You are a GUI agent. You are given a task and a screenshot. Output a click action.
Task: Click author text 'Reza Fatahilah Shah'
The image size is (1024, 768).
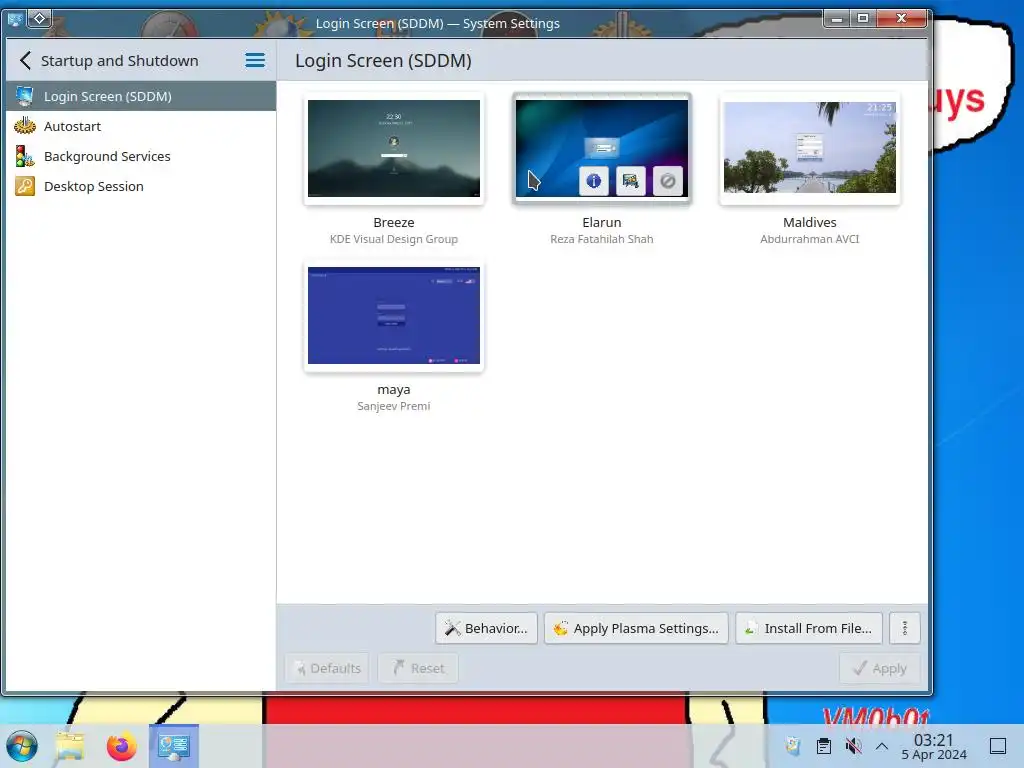pyautogui.click(x=601, y=239)
